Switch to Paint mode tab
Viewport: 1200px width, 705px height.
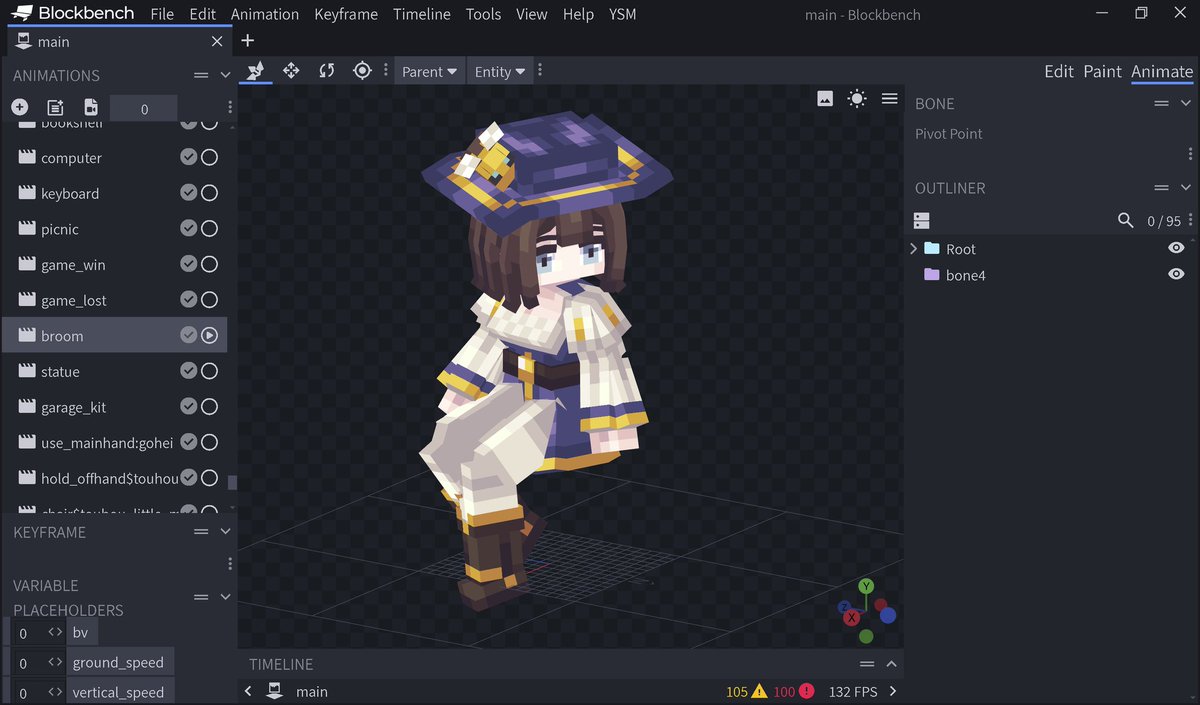1103,71
